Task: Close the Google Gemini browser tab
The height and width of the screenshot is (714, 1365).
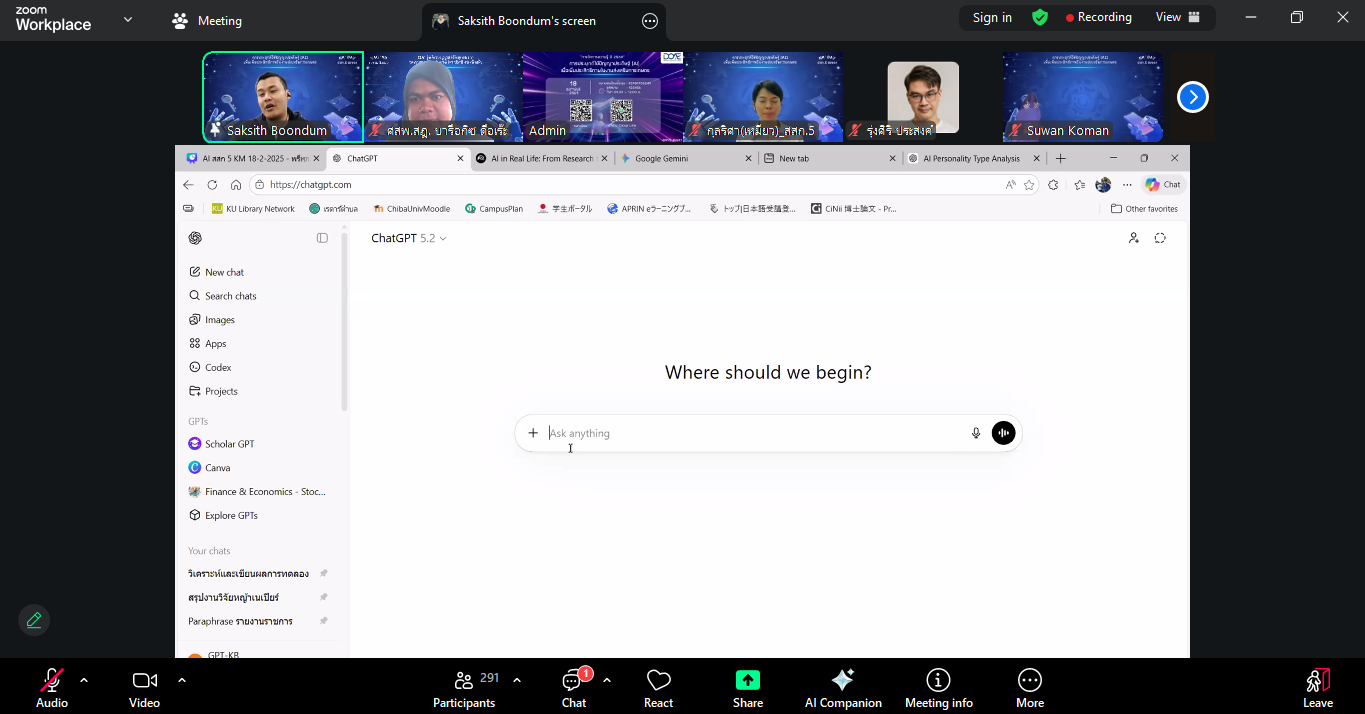Action: click(x=748, y=158)
